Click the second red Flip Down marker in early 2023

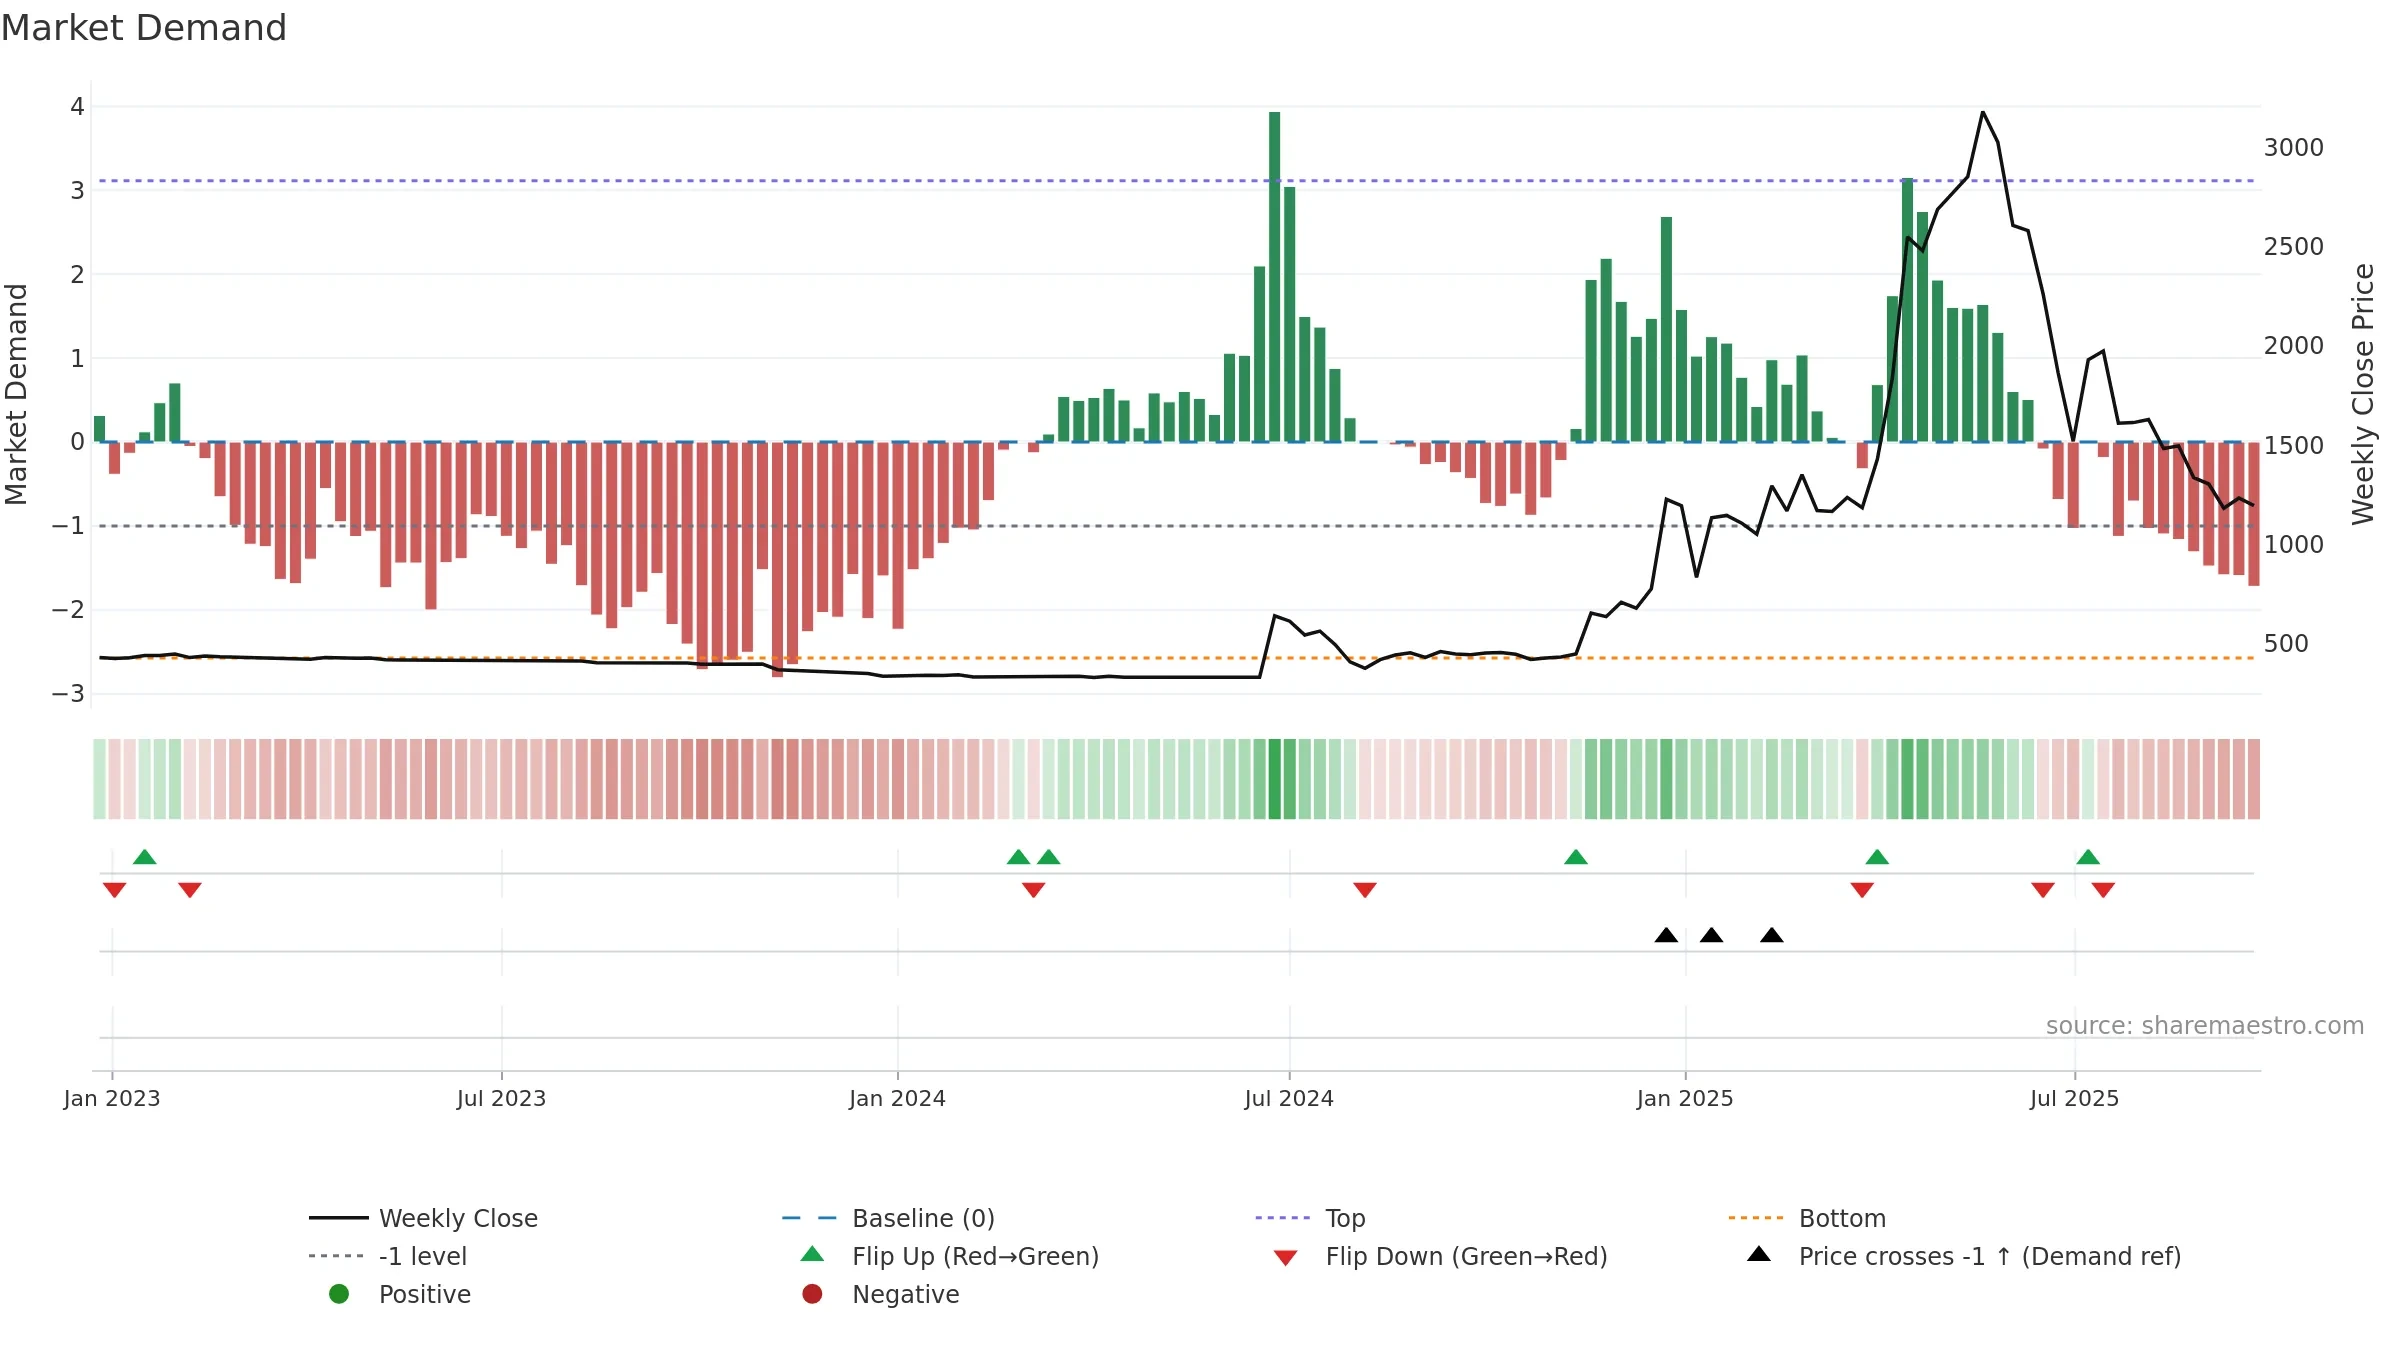point(190,890)
